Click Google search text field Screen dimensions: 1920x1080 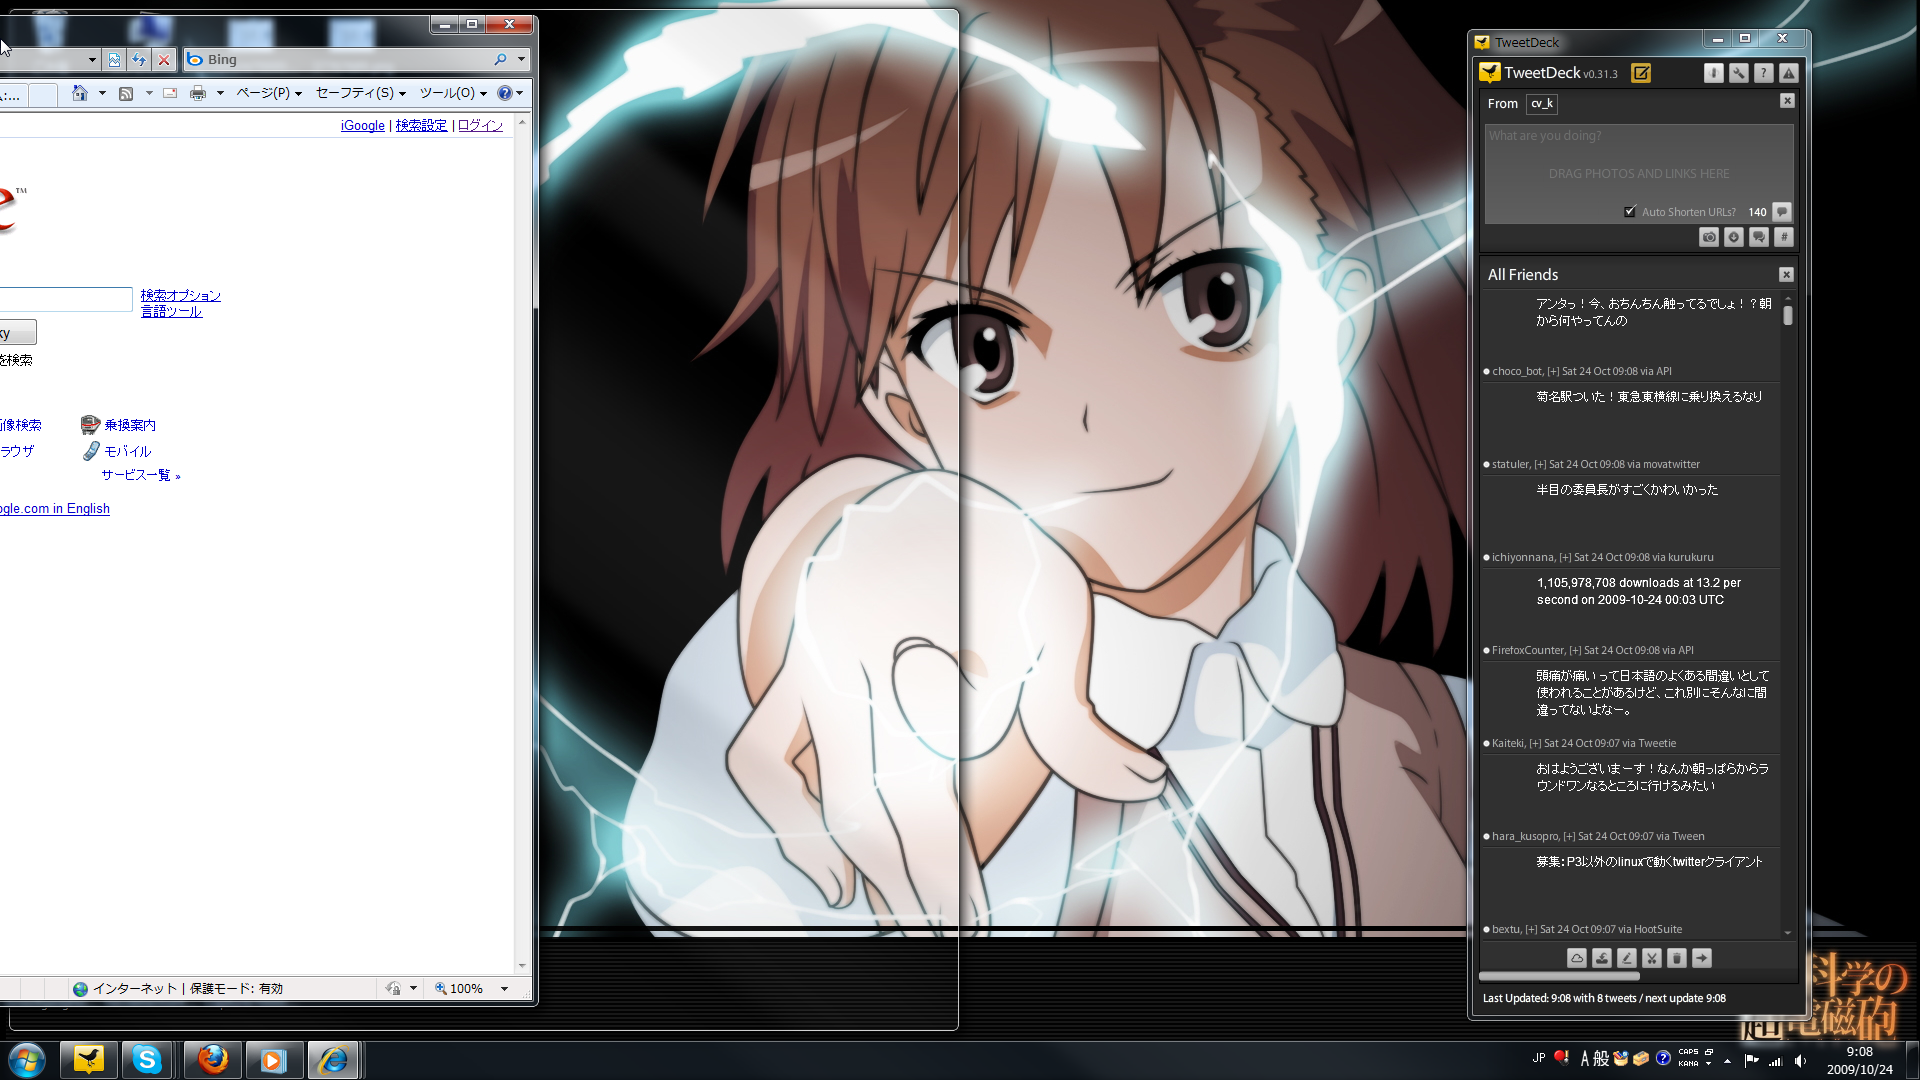66,299
